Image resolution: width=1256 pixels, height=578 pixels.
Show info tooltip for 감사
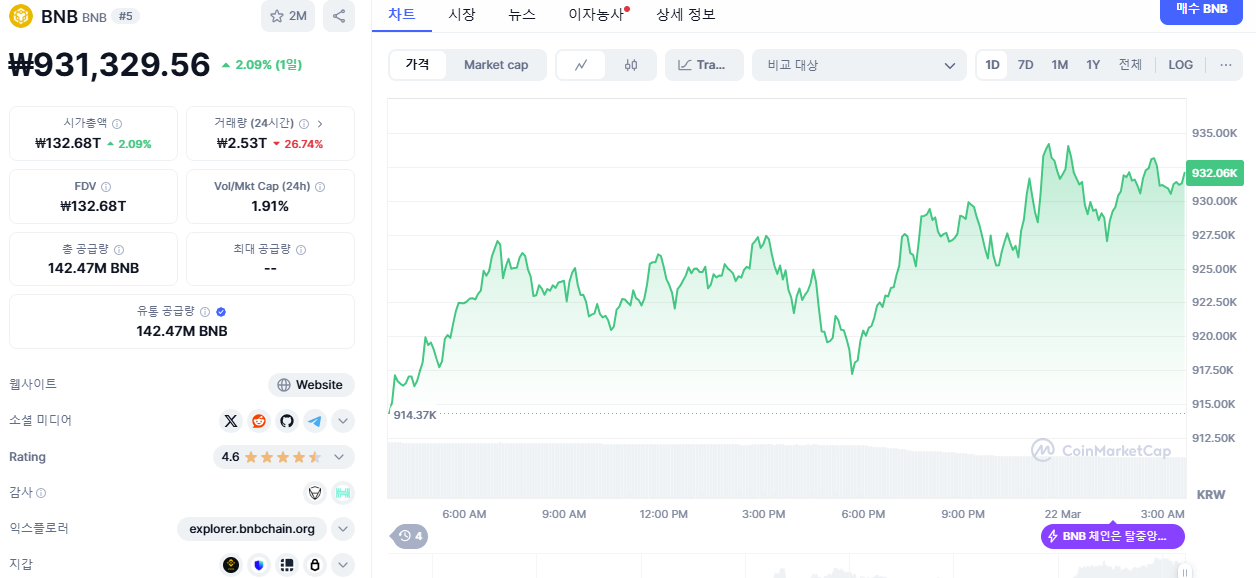click(x=41, y=493)
